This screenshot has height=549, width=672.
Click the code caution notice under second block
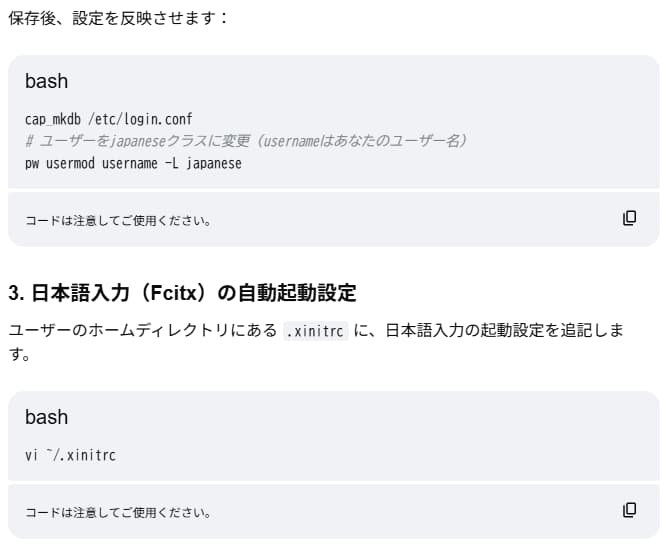coord(118,512)
